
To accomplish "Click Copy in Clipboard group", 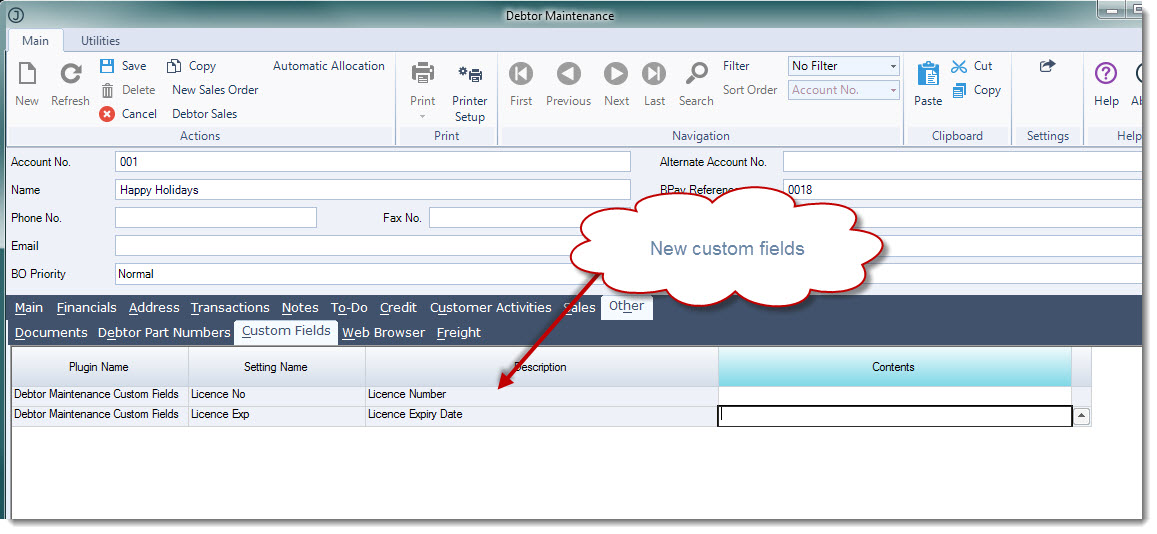I will [x=975, y=90].
